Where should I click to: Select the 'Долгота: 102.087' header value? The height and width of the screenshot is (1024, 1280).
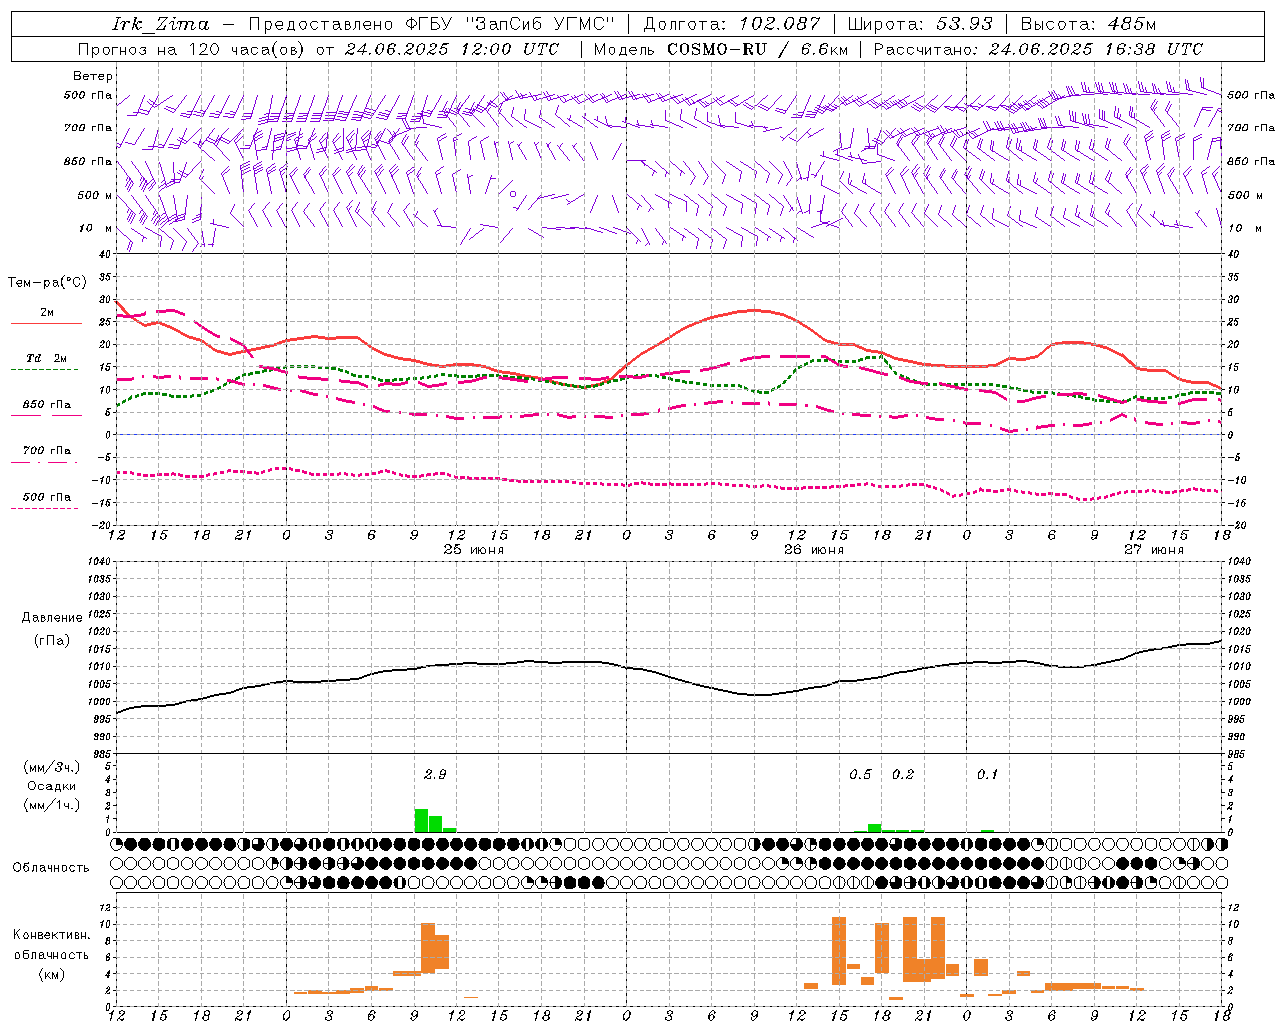tap(731, 24)
